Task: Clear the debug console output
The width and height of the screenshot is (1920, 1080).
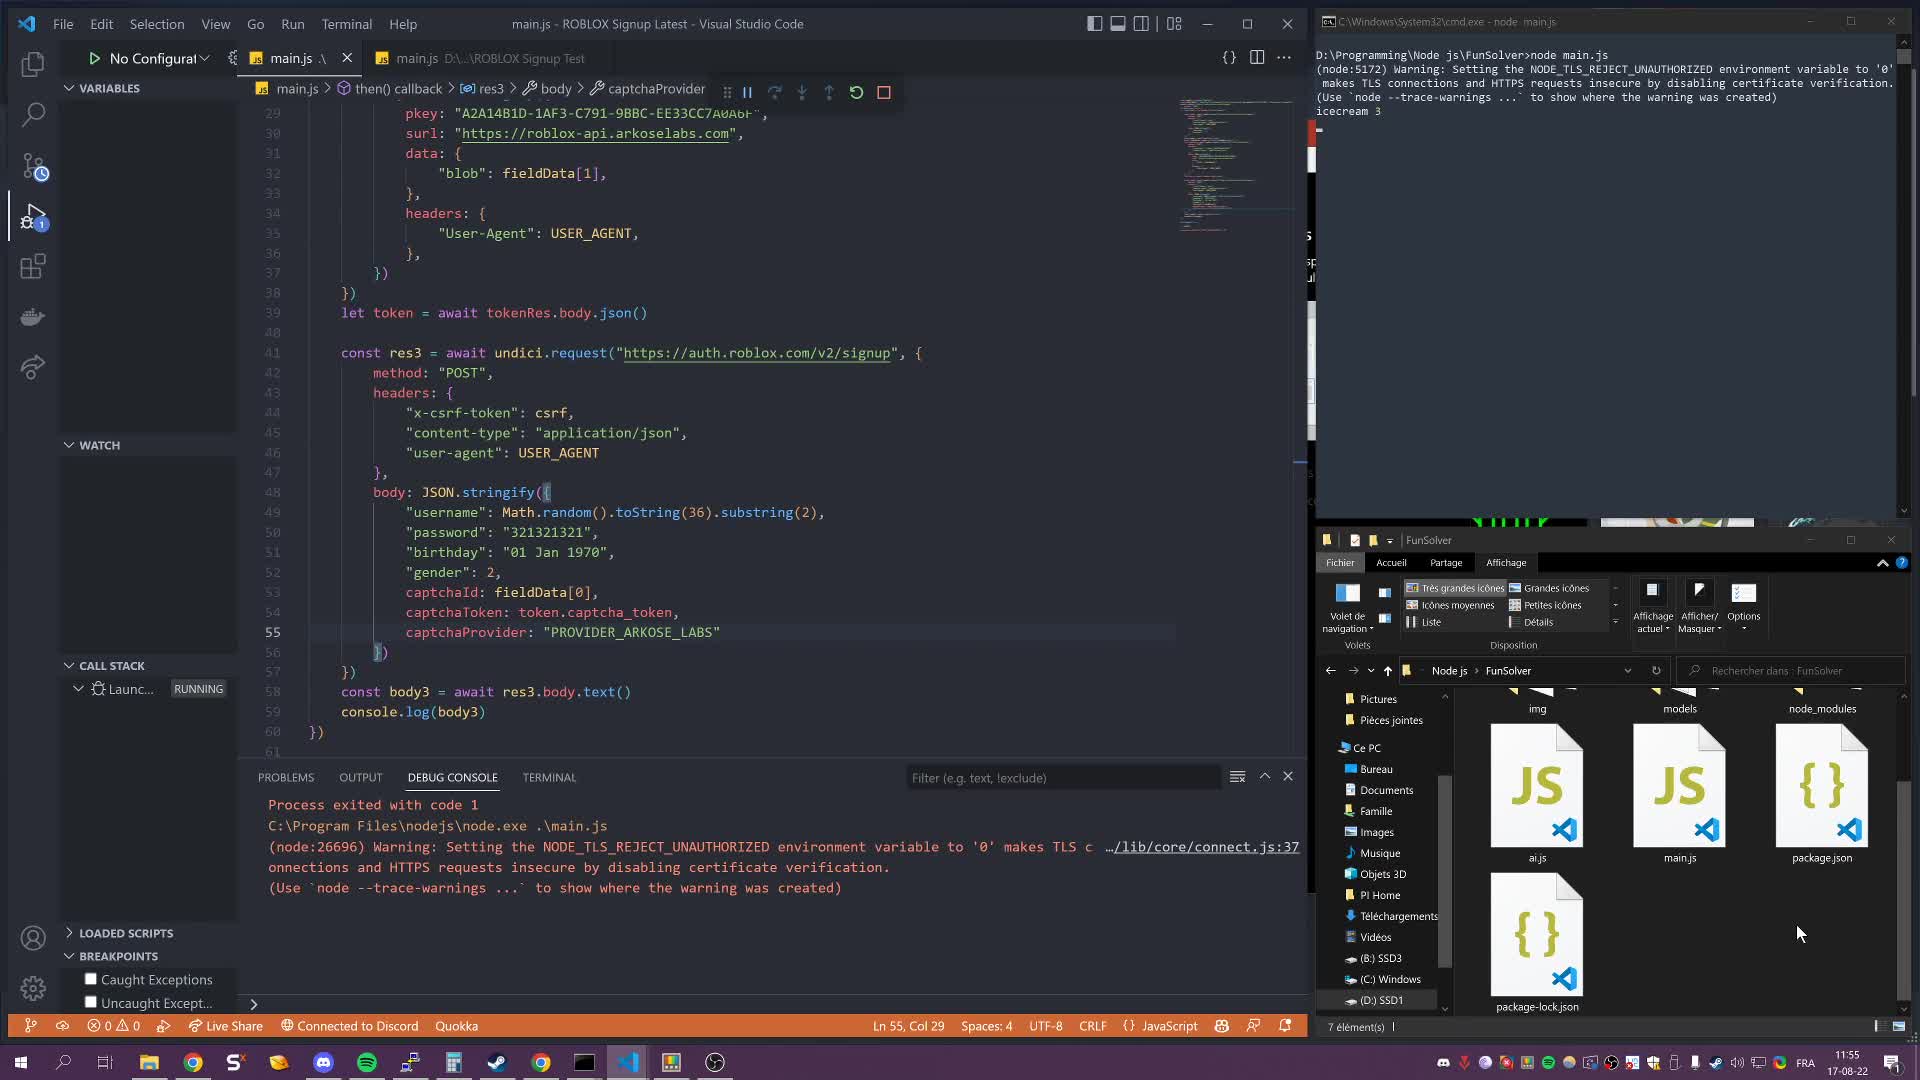Action: 1238,776
